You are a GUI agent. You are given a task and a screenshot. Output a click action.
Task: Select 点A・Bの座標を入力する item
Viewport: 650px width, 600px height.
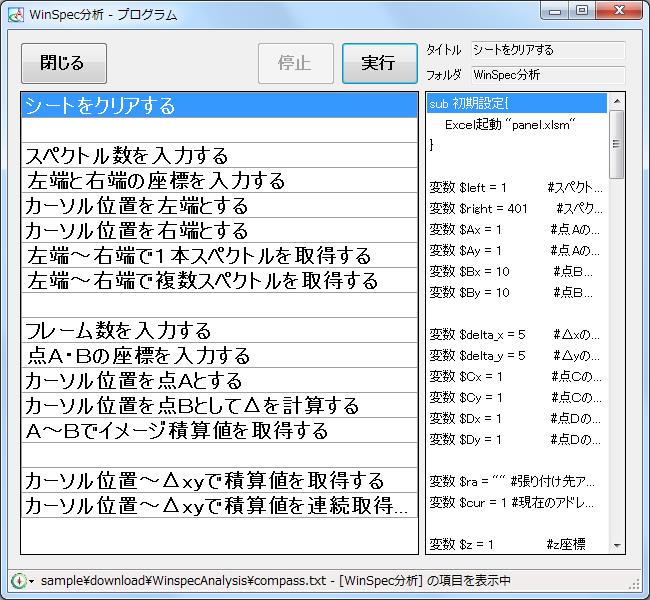pyautogui.click(x=219, y=356)
